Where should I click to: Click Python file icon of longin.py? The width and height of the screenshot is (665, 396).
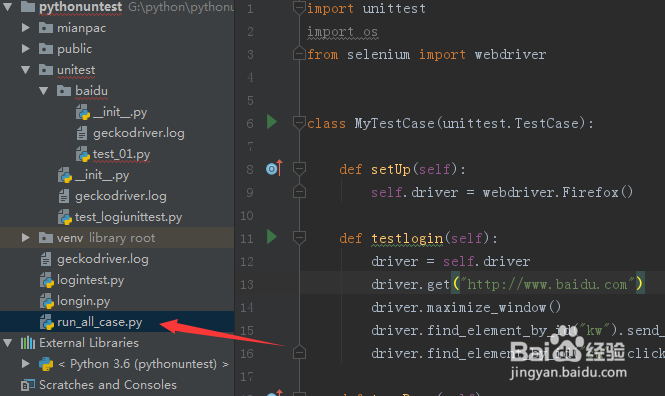click(47, 301)
